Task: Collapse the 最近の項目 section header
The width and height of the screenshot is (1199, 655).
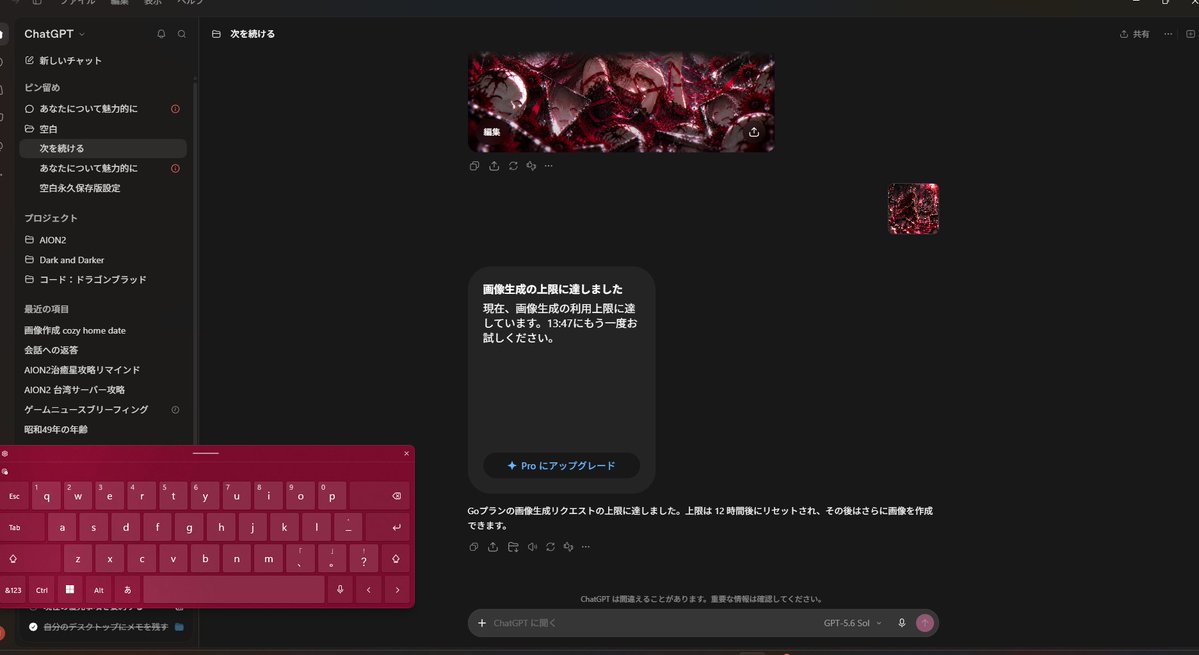Action: click(x=47, y=310)
